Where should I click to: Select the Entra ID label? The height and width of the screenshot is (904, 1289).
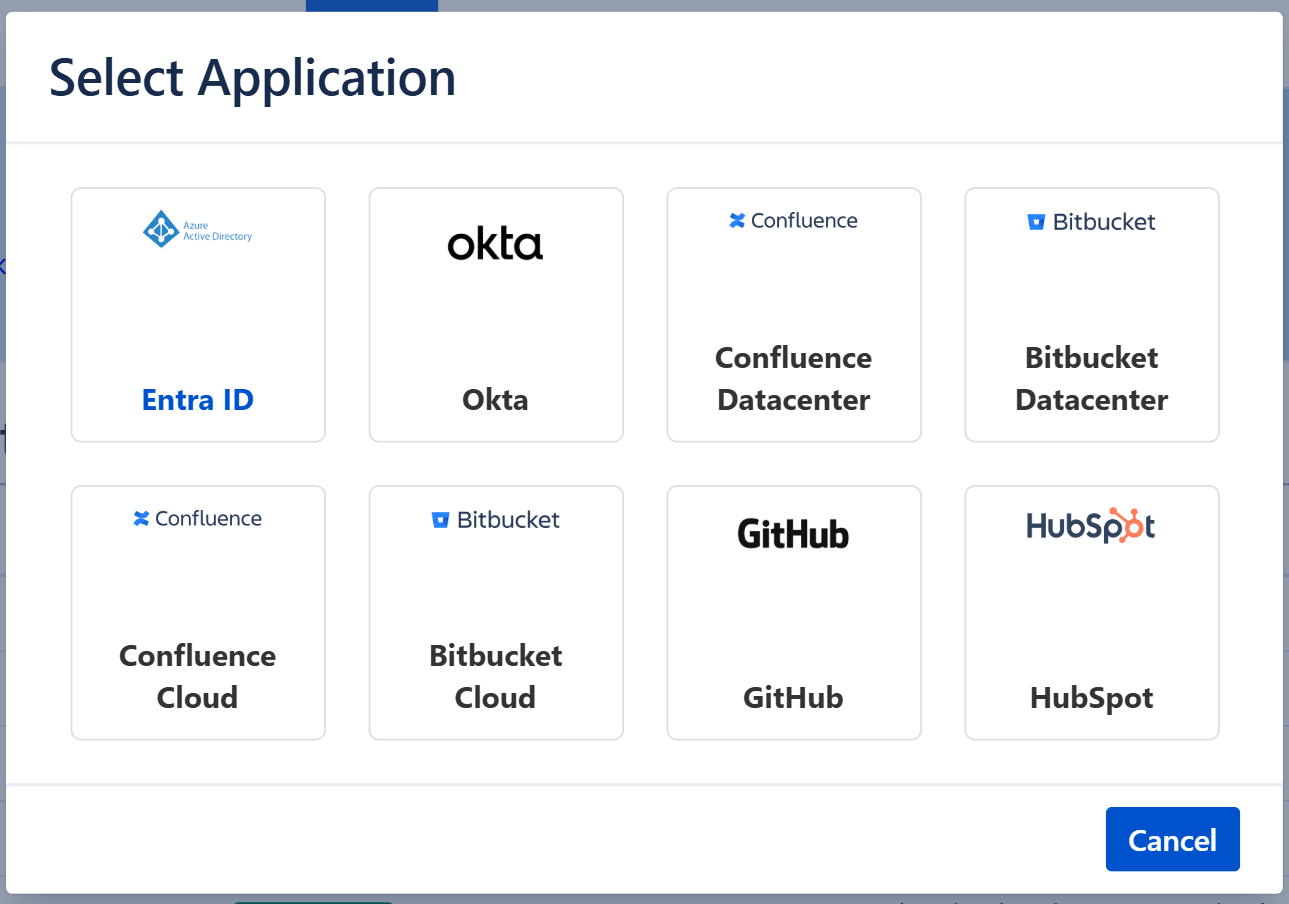click(198, 400)
